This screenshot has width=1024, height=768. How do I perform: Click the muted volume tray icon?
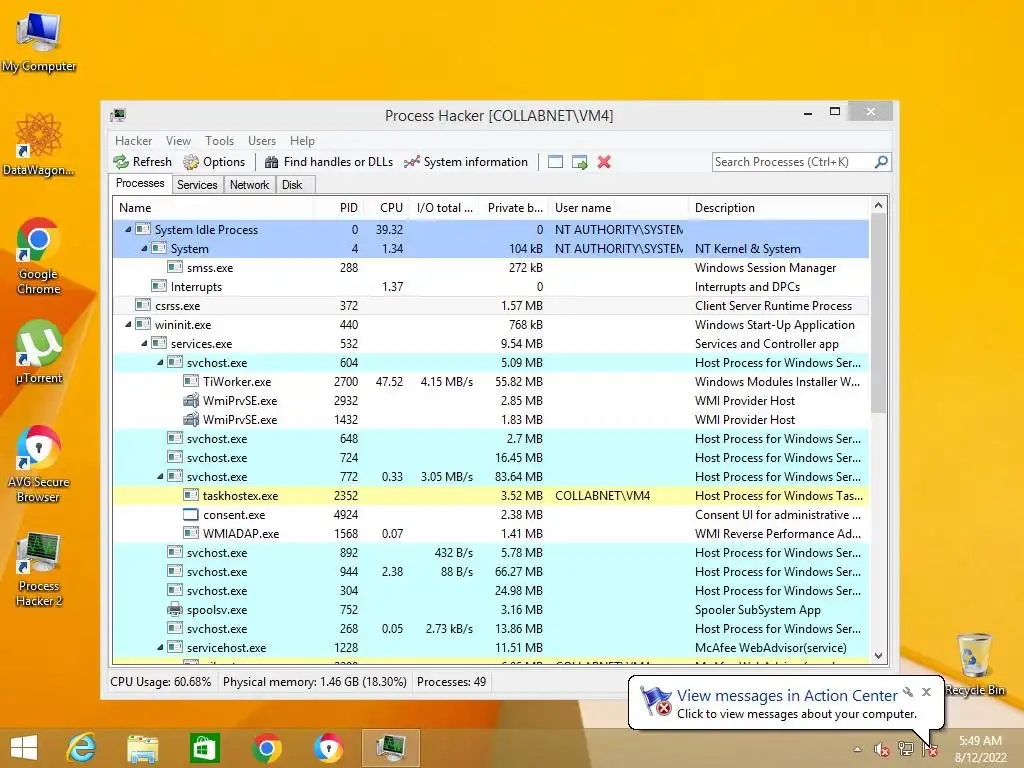coord(882,750)
